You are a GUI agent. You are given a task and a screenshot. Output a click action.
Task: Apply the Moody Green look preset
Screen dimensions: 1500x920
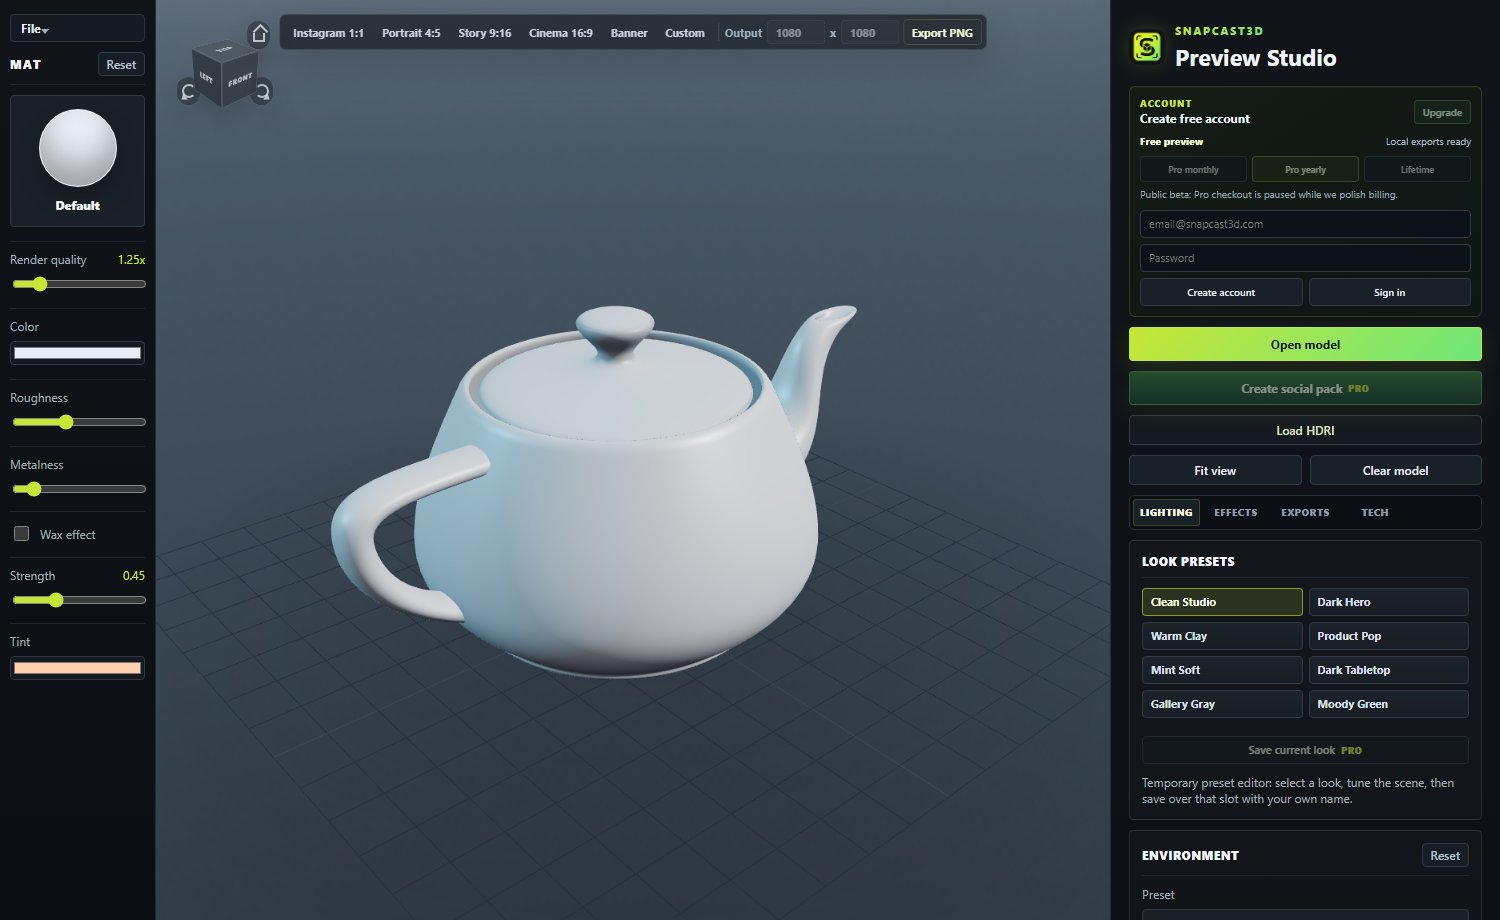[1388, 704]
